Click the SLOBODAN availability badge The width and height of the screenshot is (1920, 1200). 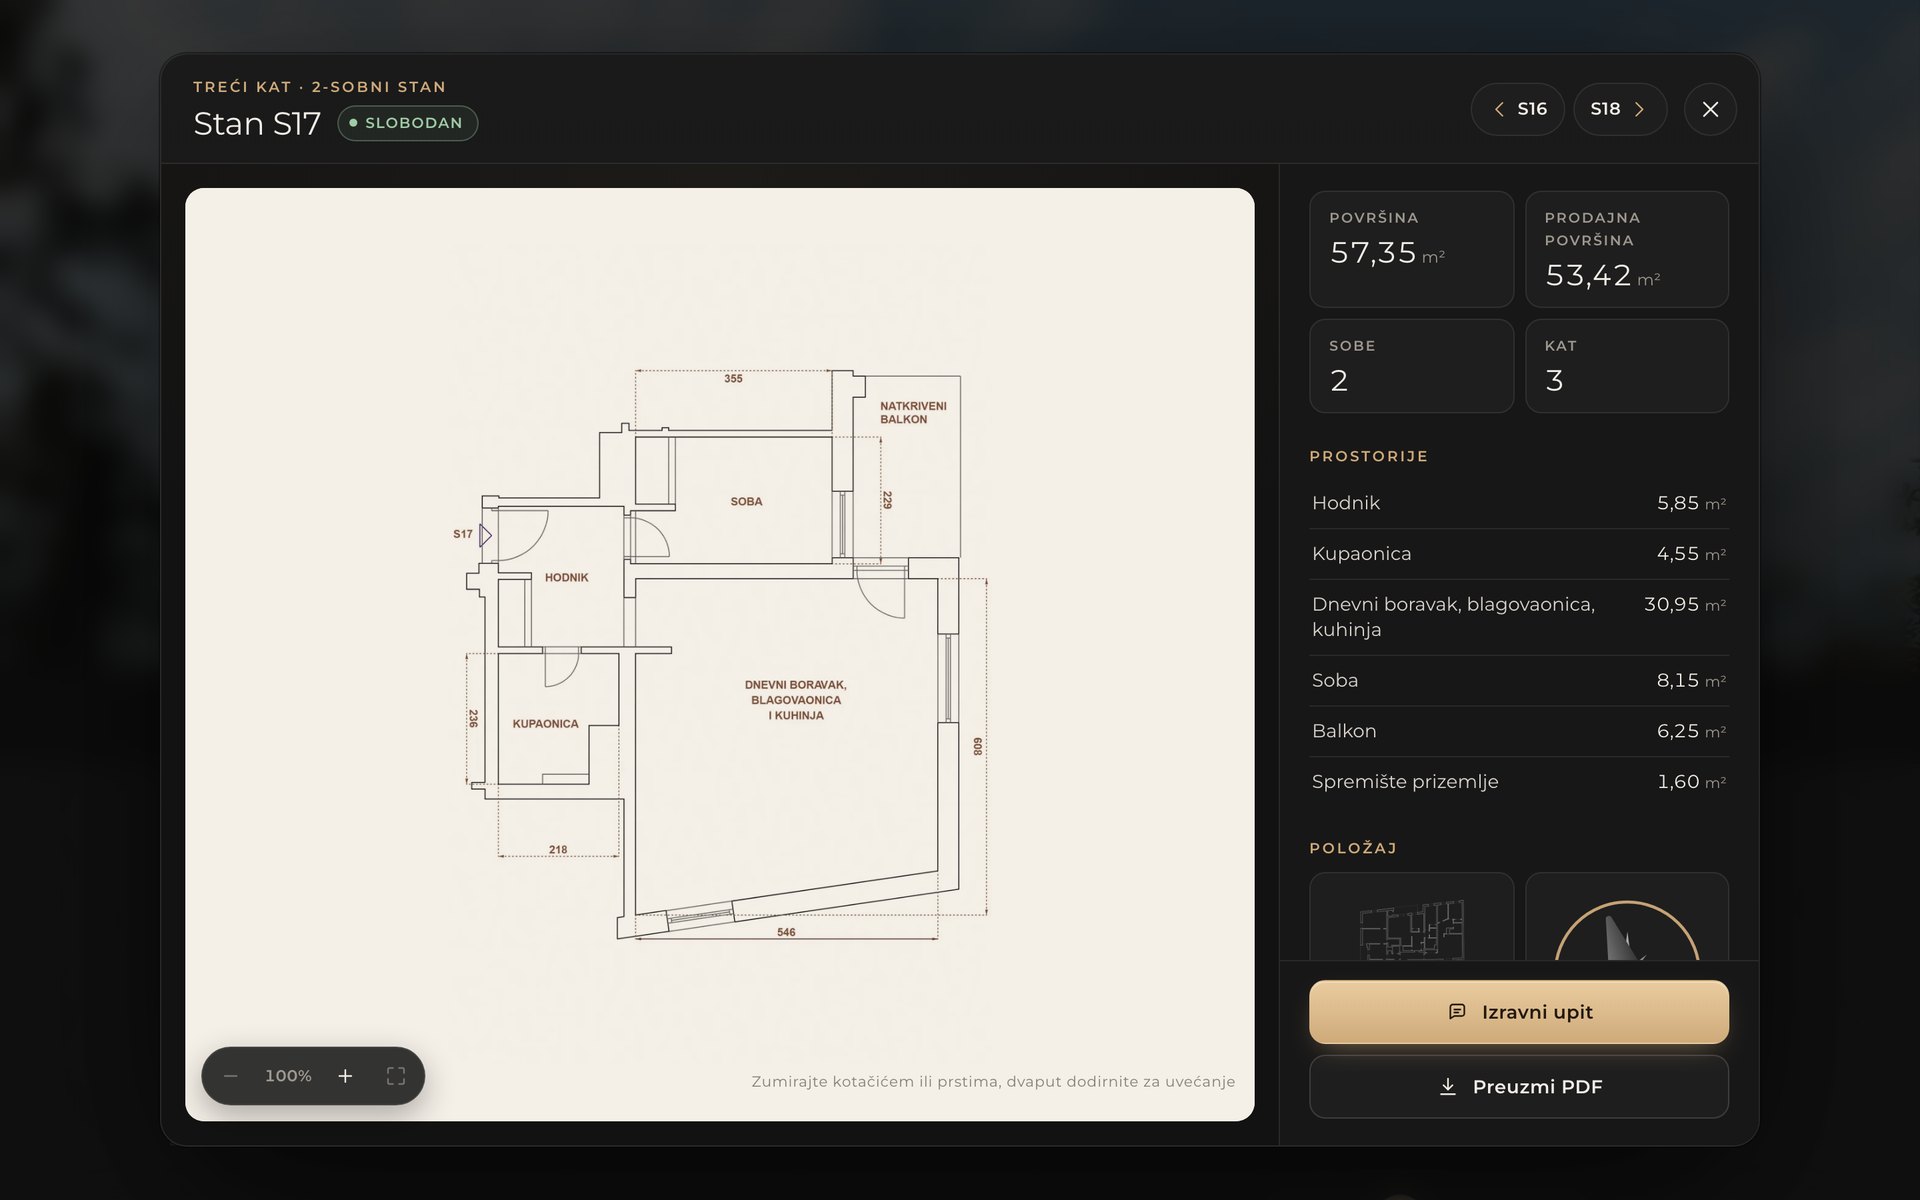(x=408, y=123)
